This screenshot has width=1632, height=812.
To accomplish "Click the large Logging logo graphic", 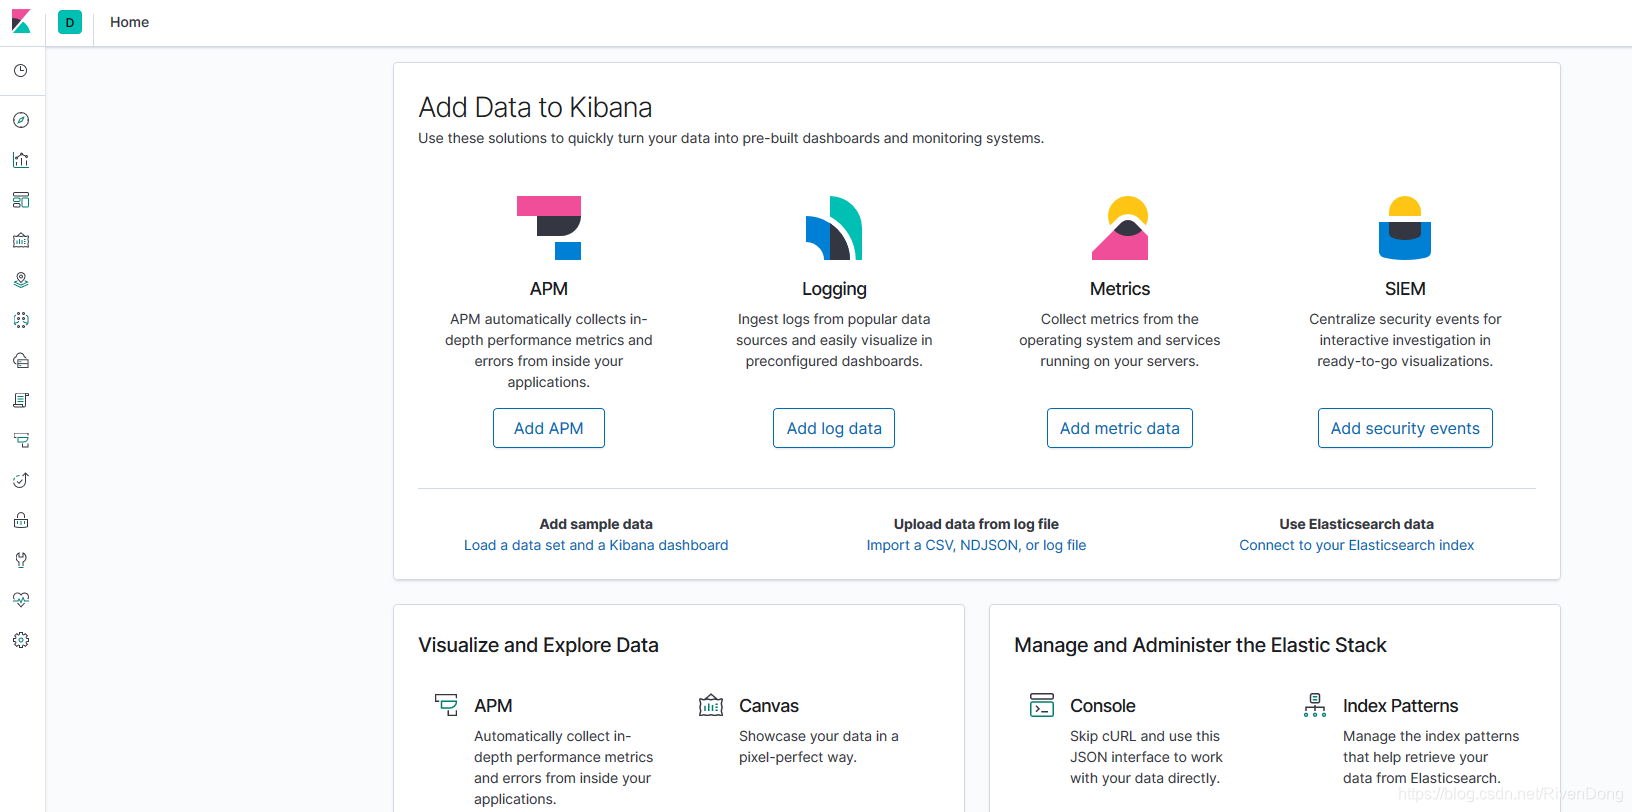I will 834,228.
